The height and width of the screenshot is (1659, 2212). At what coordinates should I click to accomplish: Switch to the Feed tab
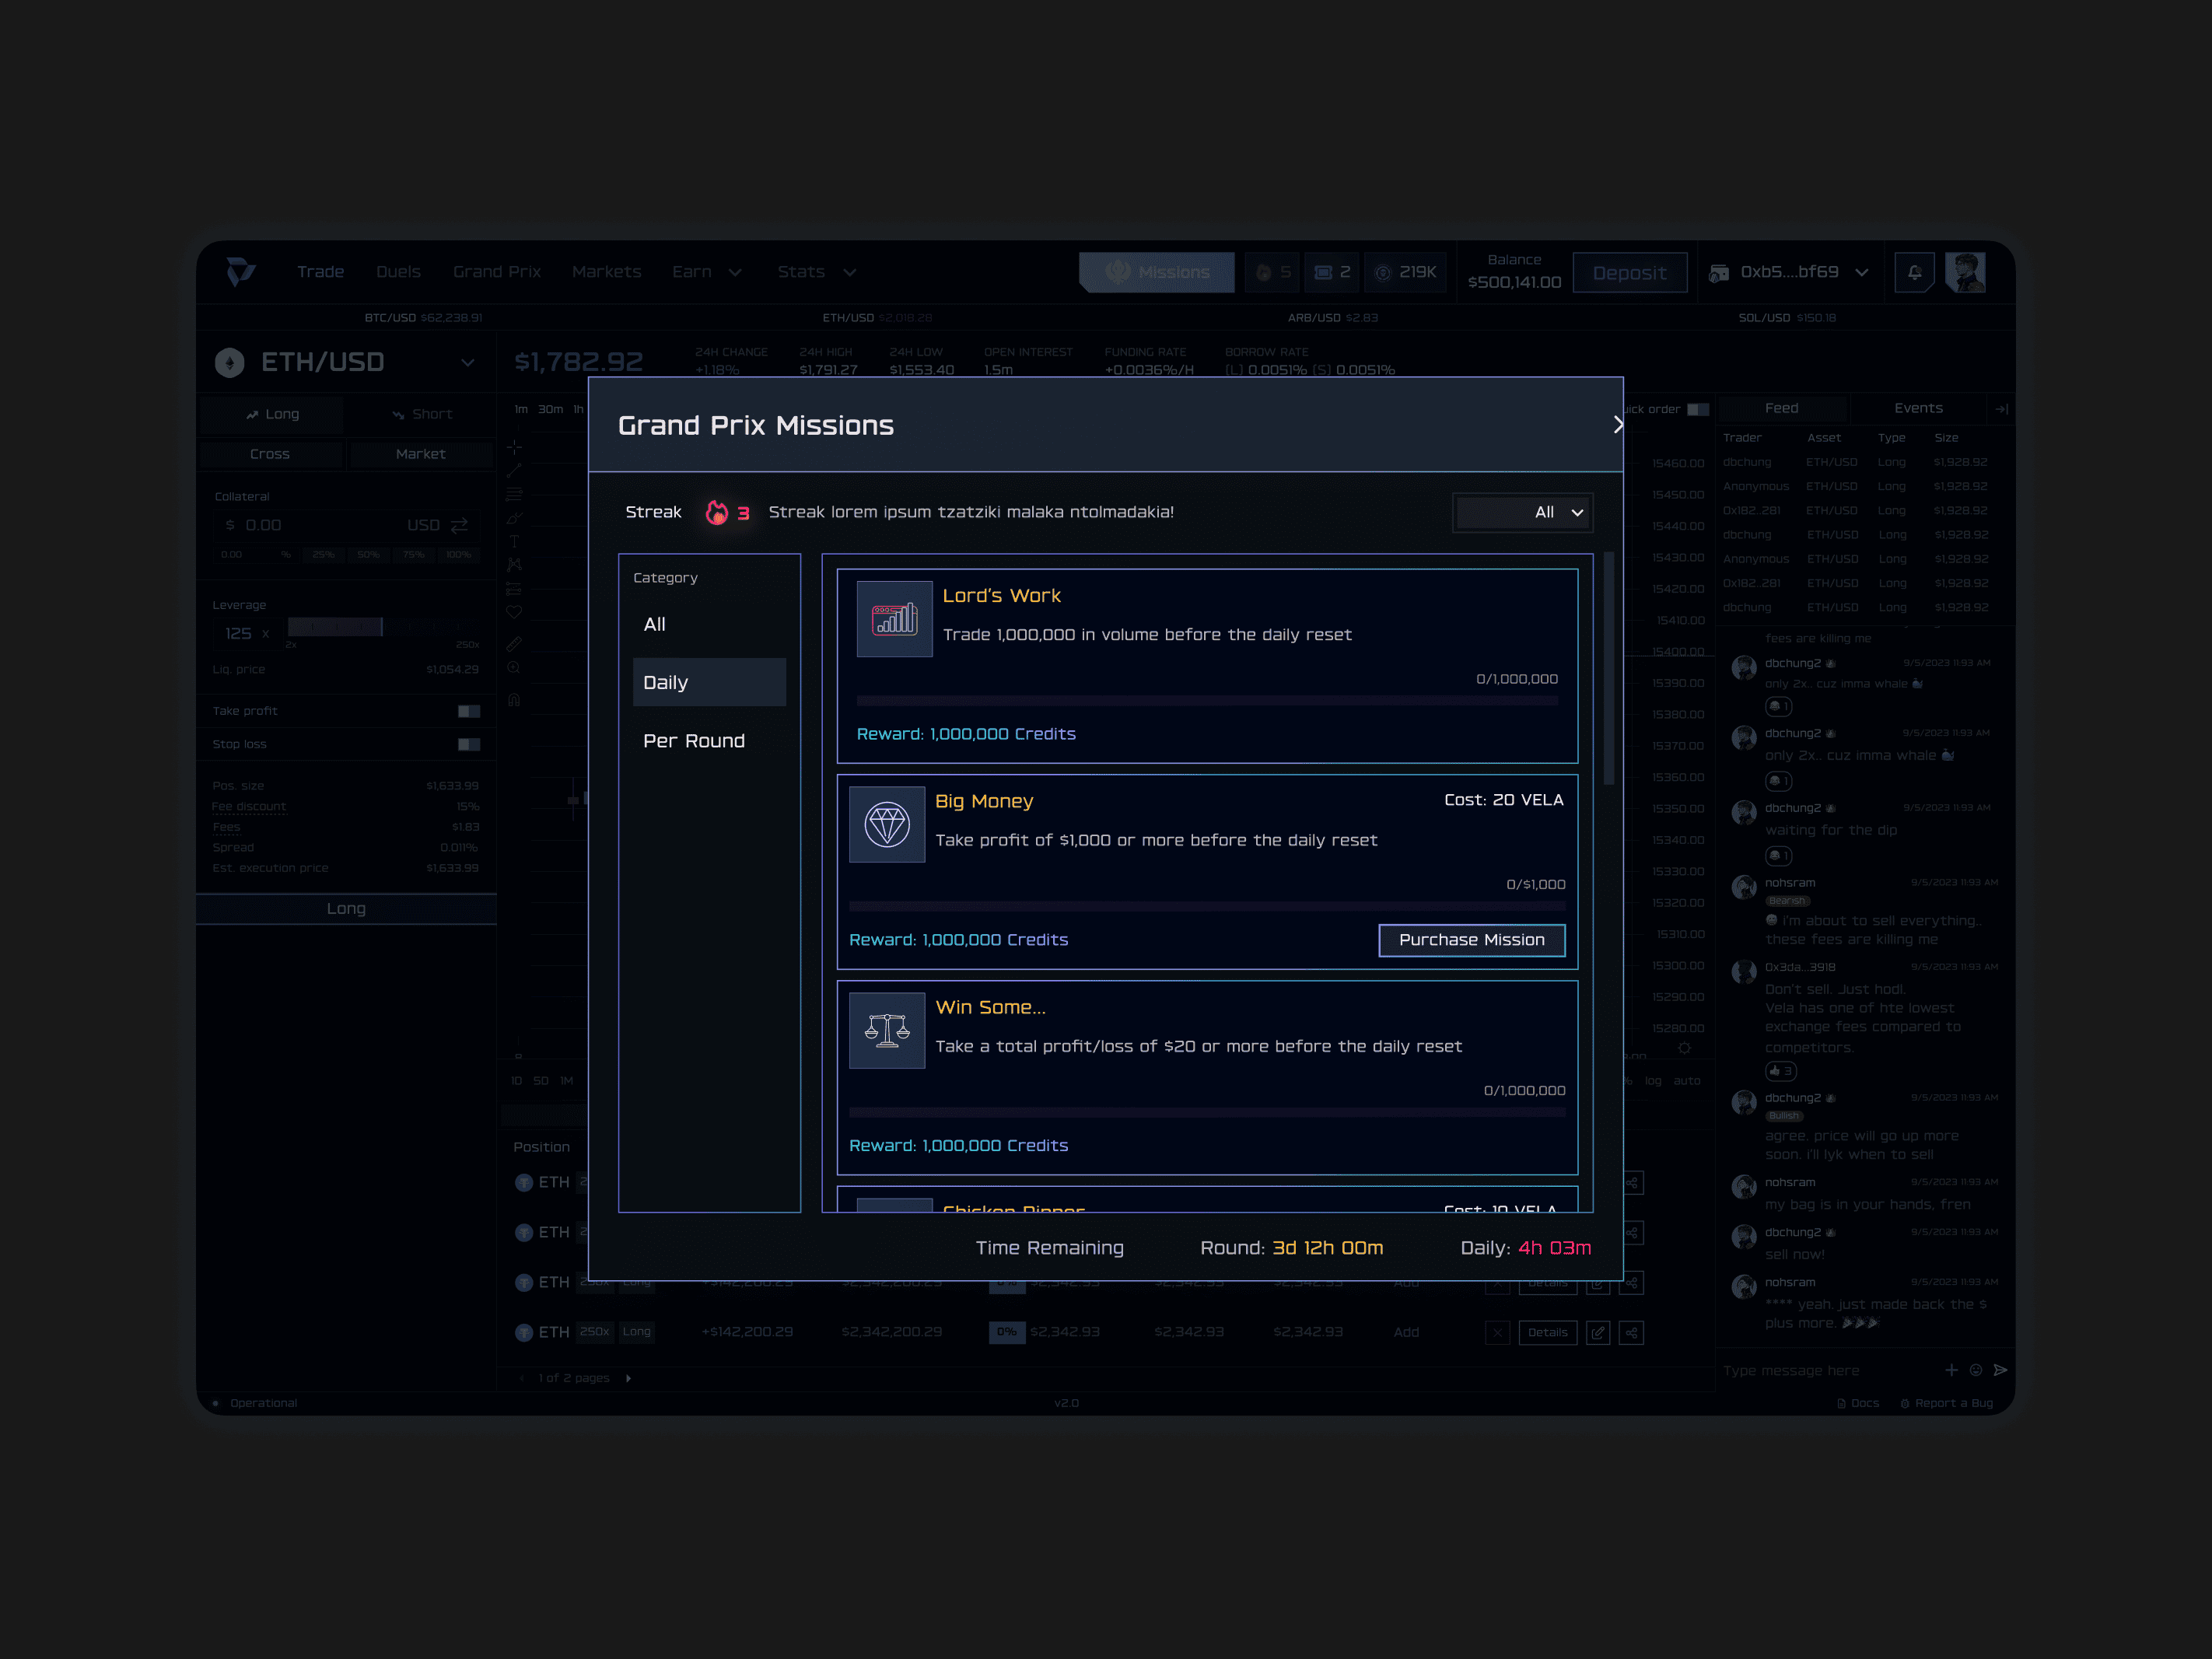point(1781,408)
